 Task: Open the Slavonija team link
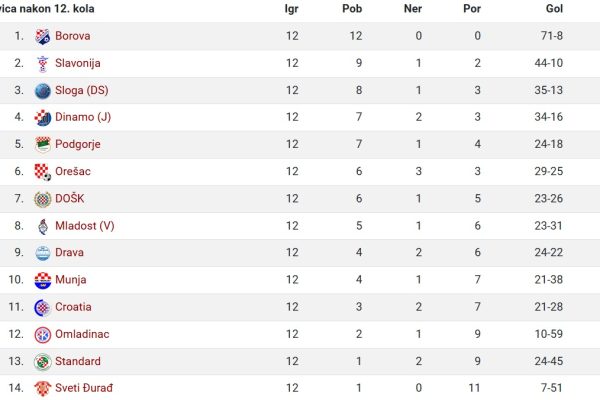coord(78,63)
